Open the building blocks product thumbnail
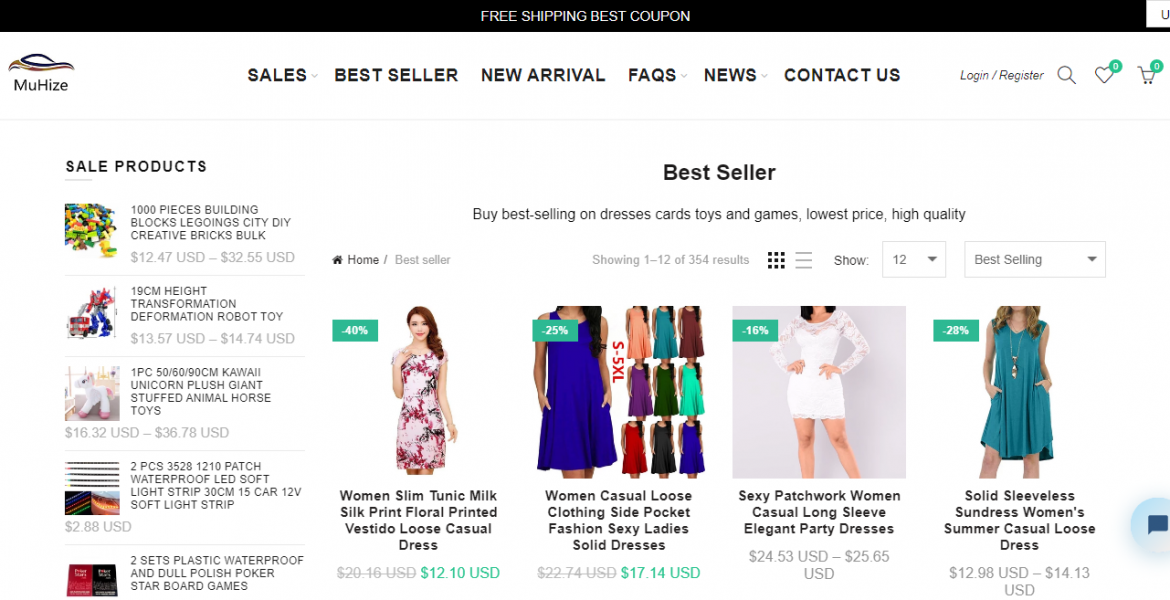The image size is (1170, 600). click(91, 230)
